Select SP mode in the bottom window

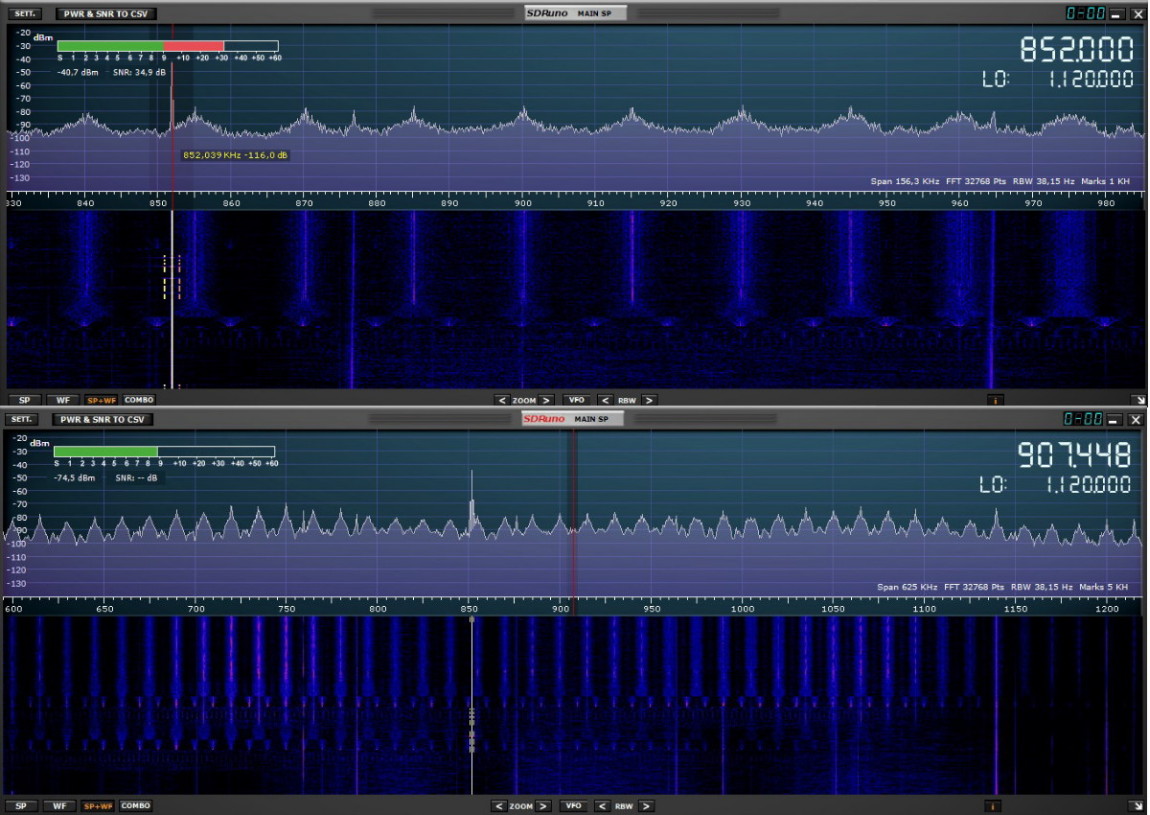pos(21,805)
